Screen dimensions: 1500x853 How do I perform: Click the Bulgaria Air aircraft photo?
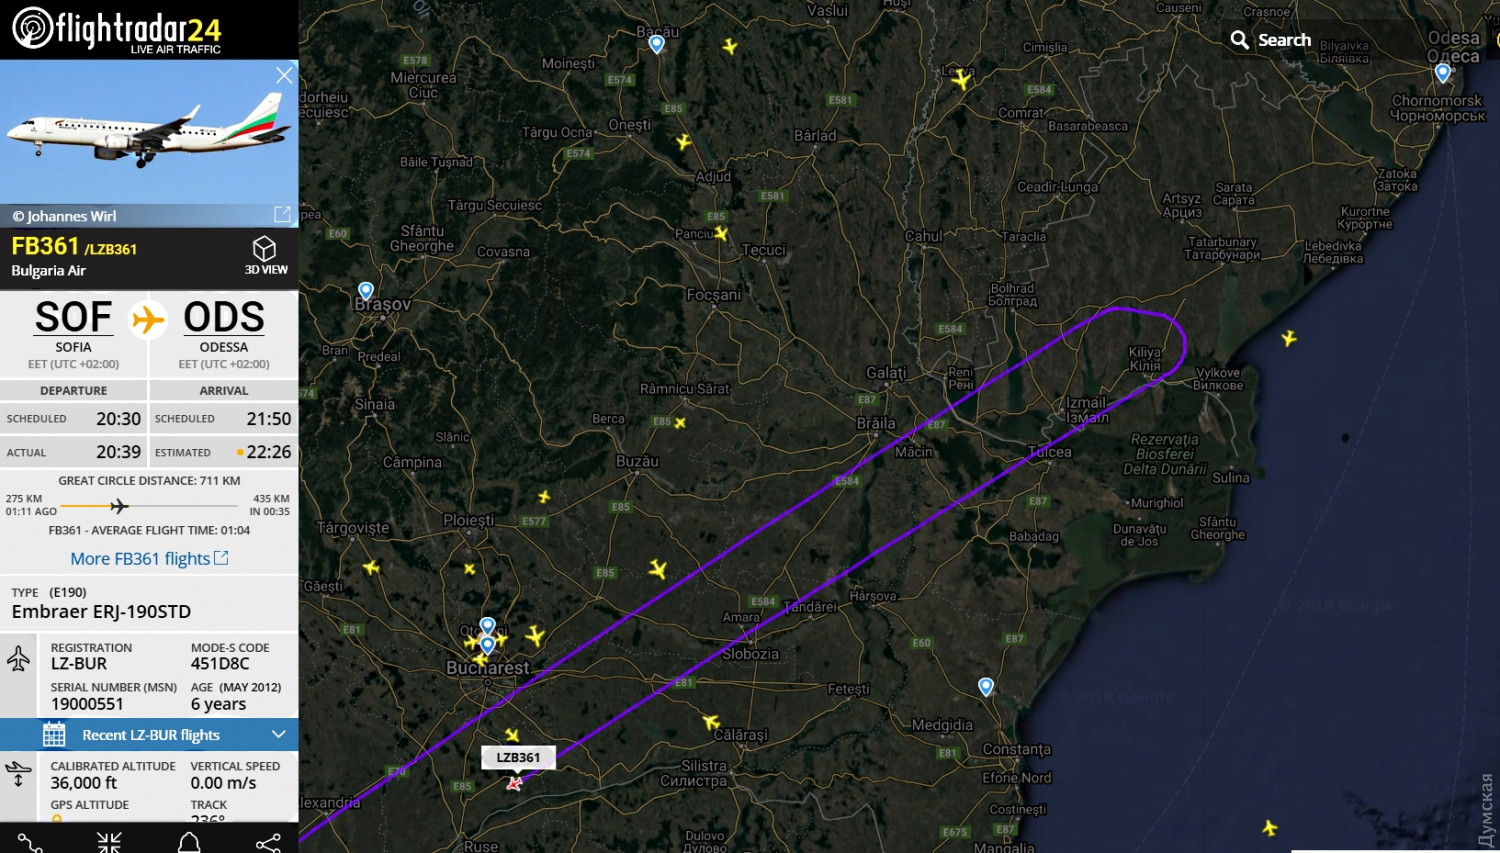point(149,132)
